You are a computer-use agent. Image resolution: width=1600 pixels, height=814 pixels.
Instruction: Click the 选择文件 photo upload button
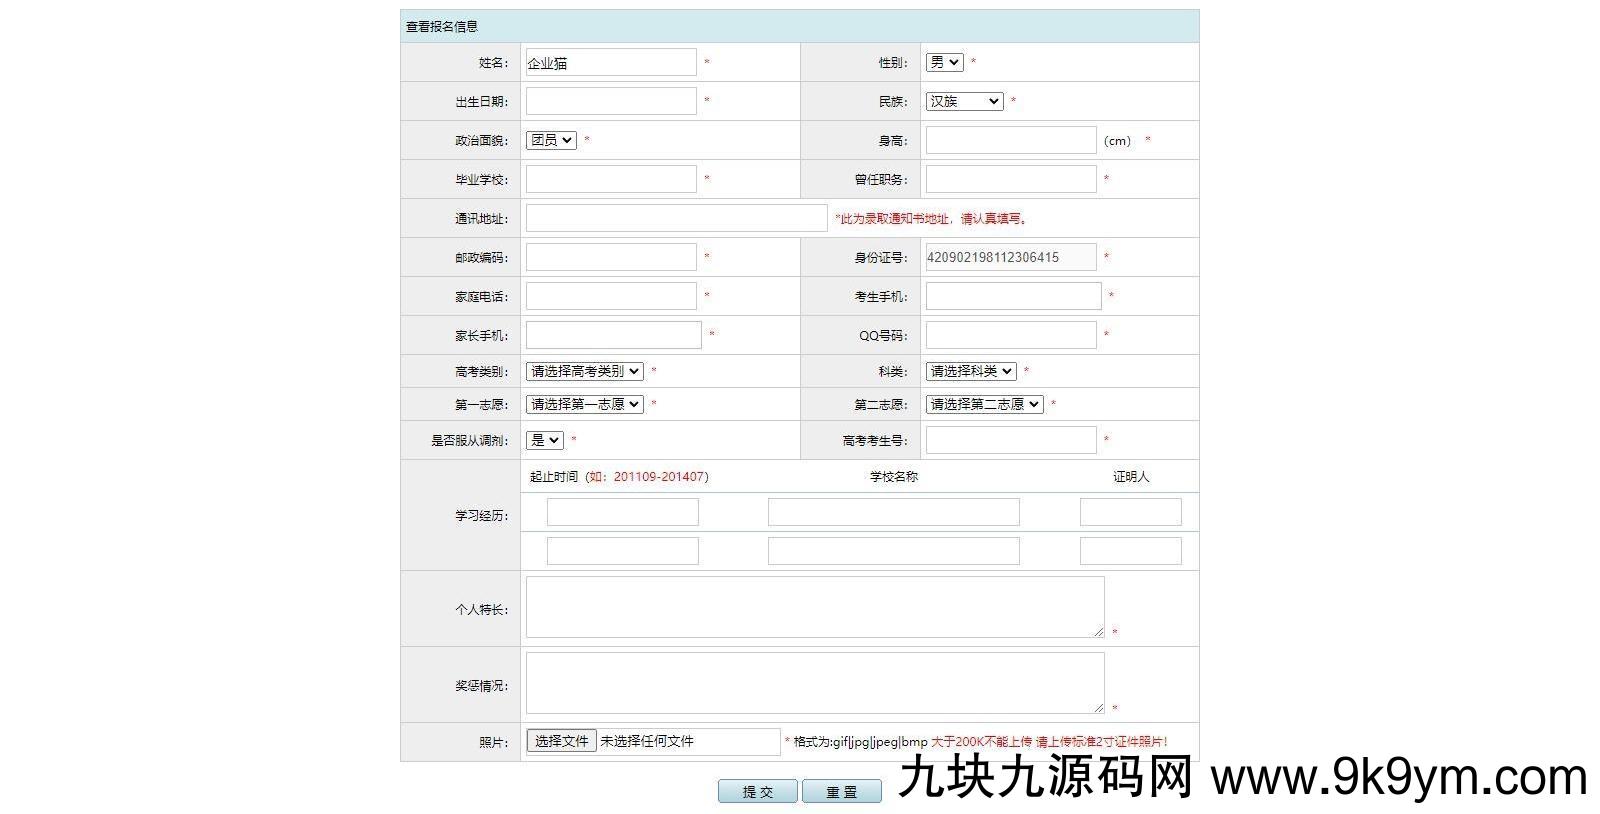pos(561,741)
